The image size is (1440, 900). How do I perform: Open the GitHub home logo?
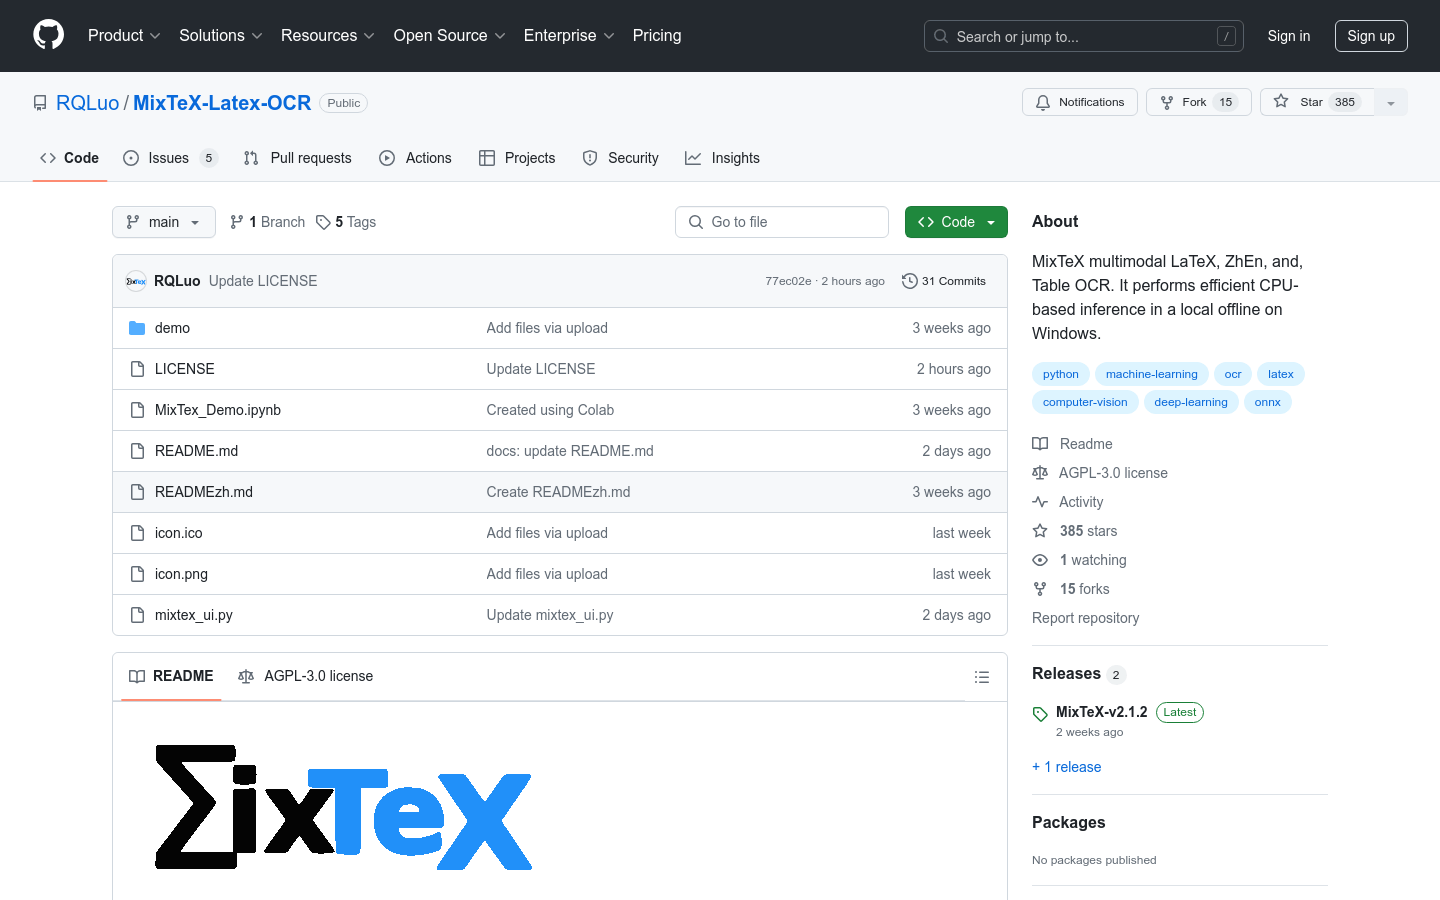tap(49, 35)
